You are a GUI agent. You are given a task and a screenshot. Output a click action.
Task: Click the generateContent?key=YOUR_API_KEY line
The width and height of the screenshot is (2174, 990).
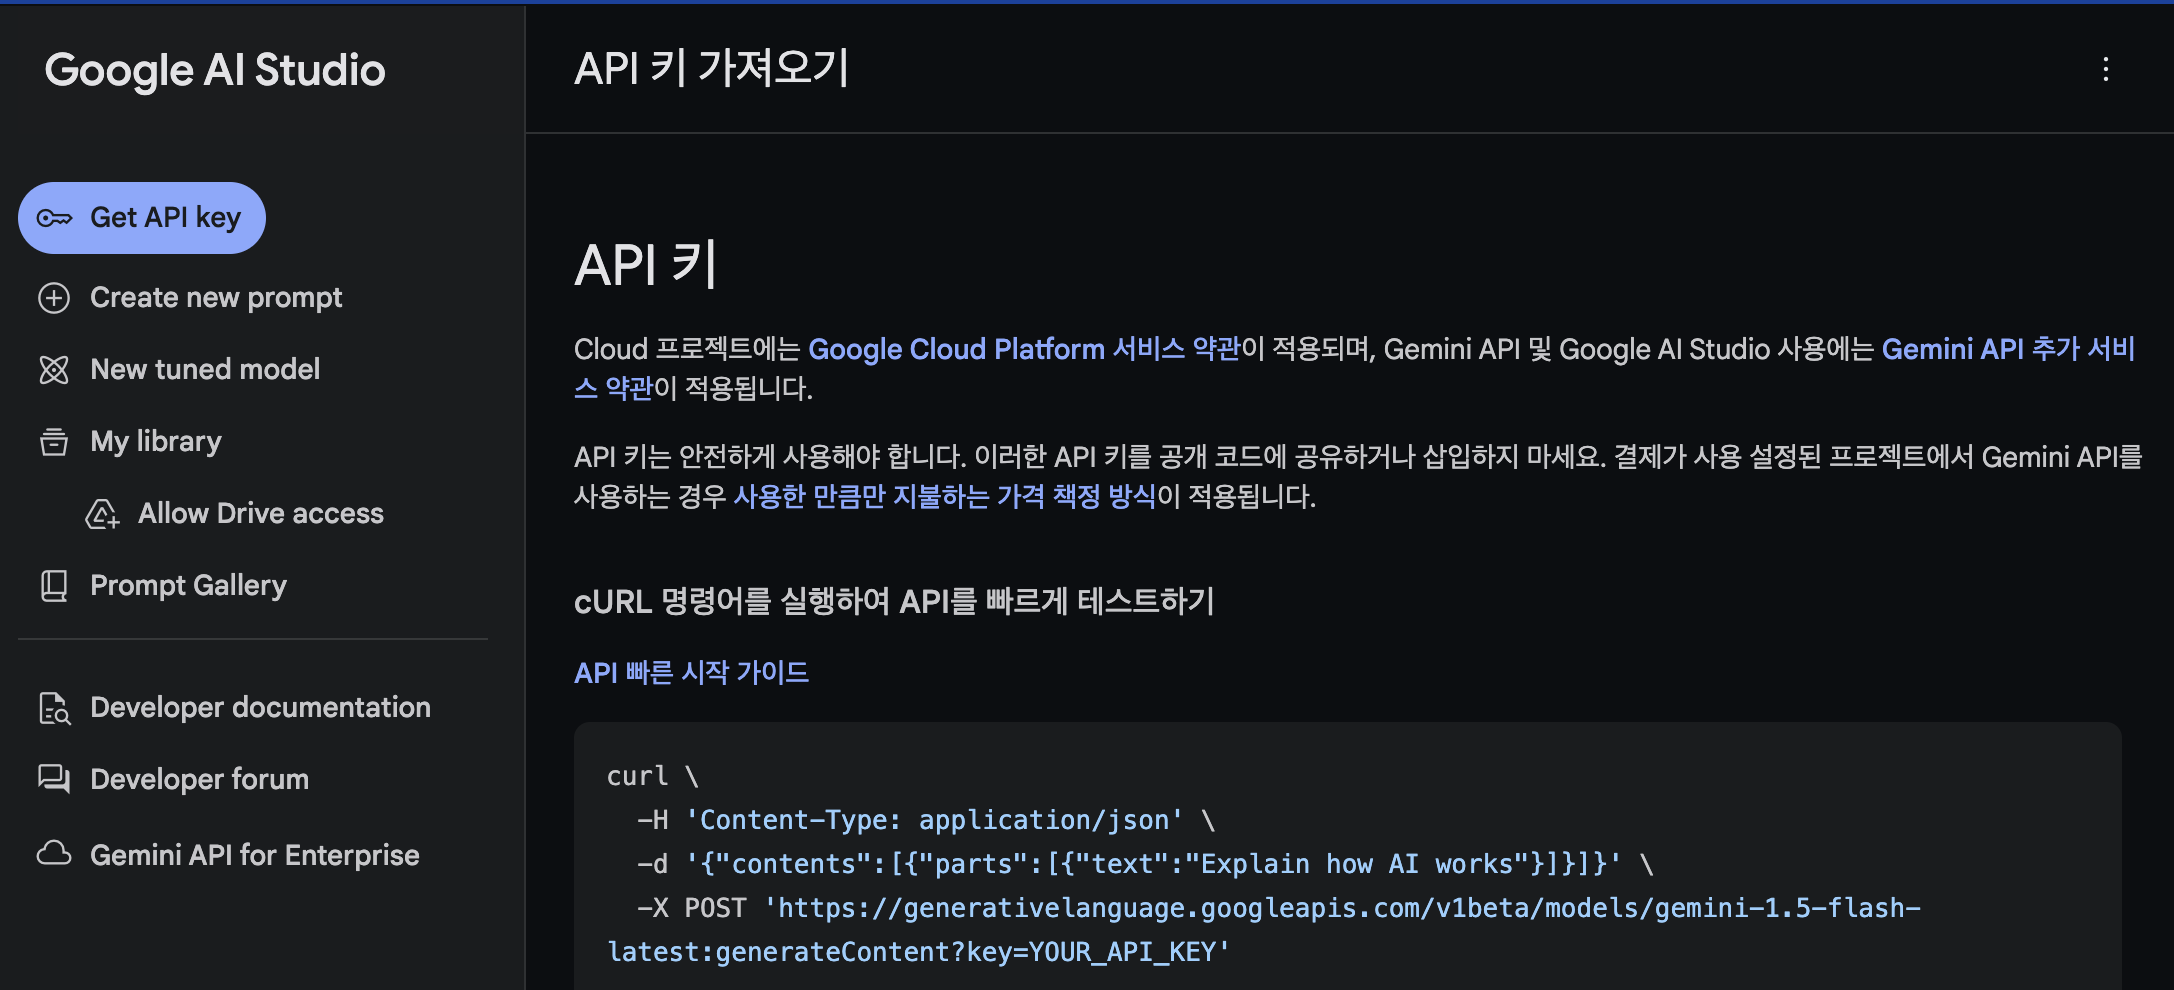(x=918, y=953)
